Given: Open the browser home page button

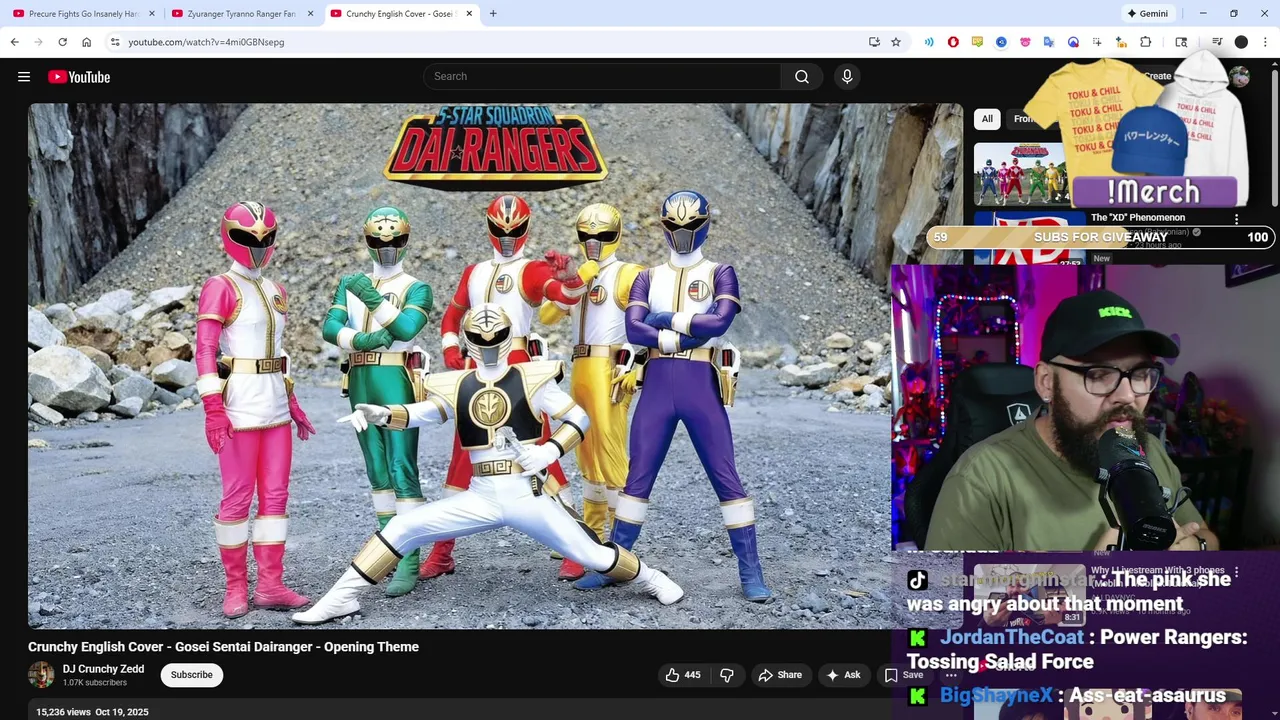Looking at the screenshot, I should pyautogui.click(x=86, y=42).
